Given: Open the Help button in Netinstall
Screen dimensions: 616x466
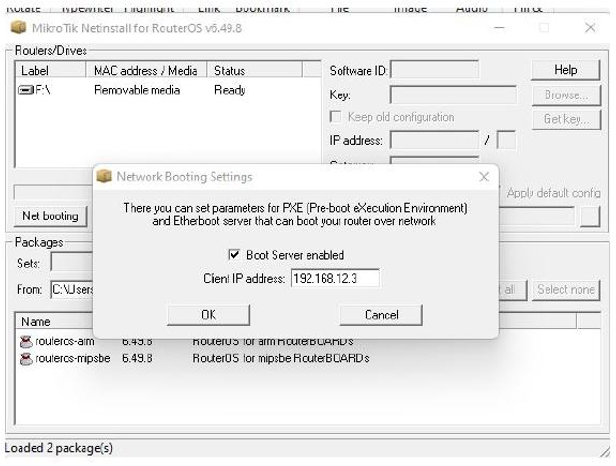Looking at the screenshot, I should click(x=566, y=70).
